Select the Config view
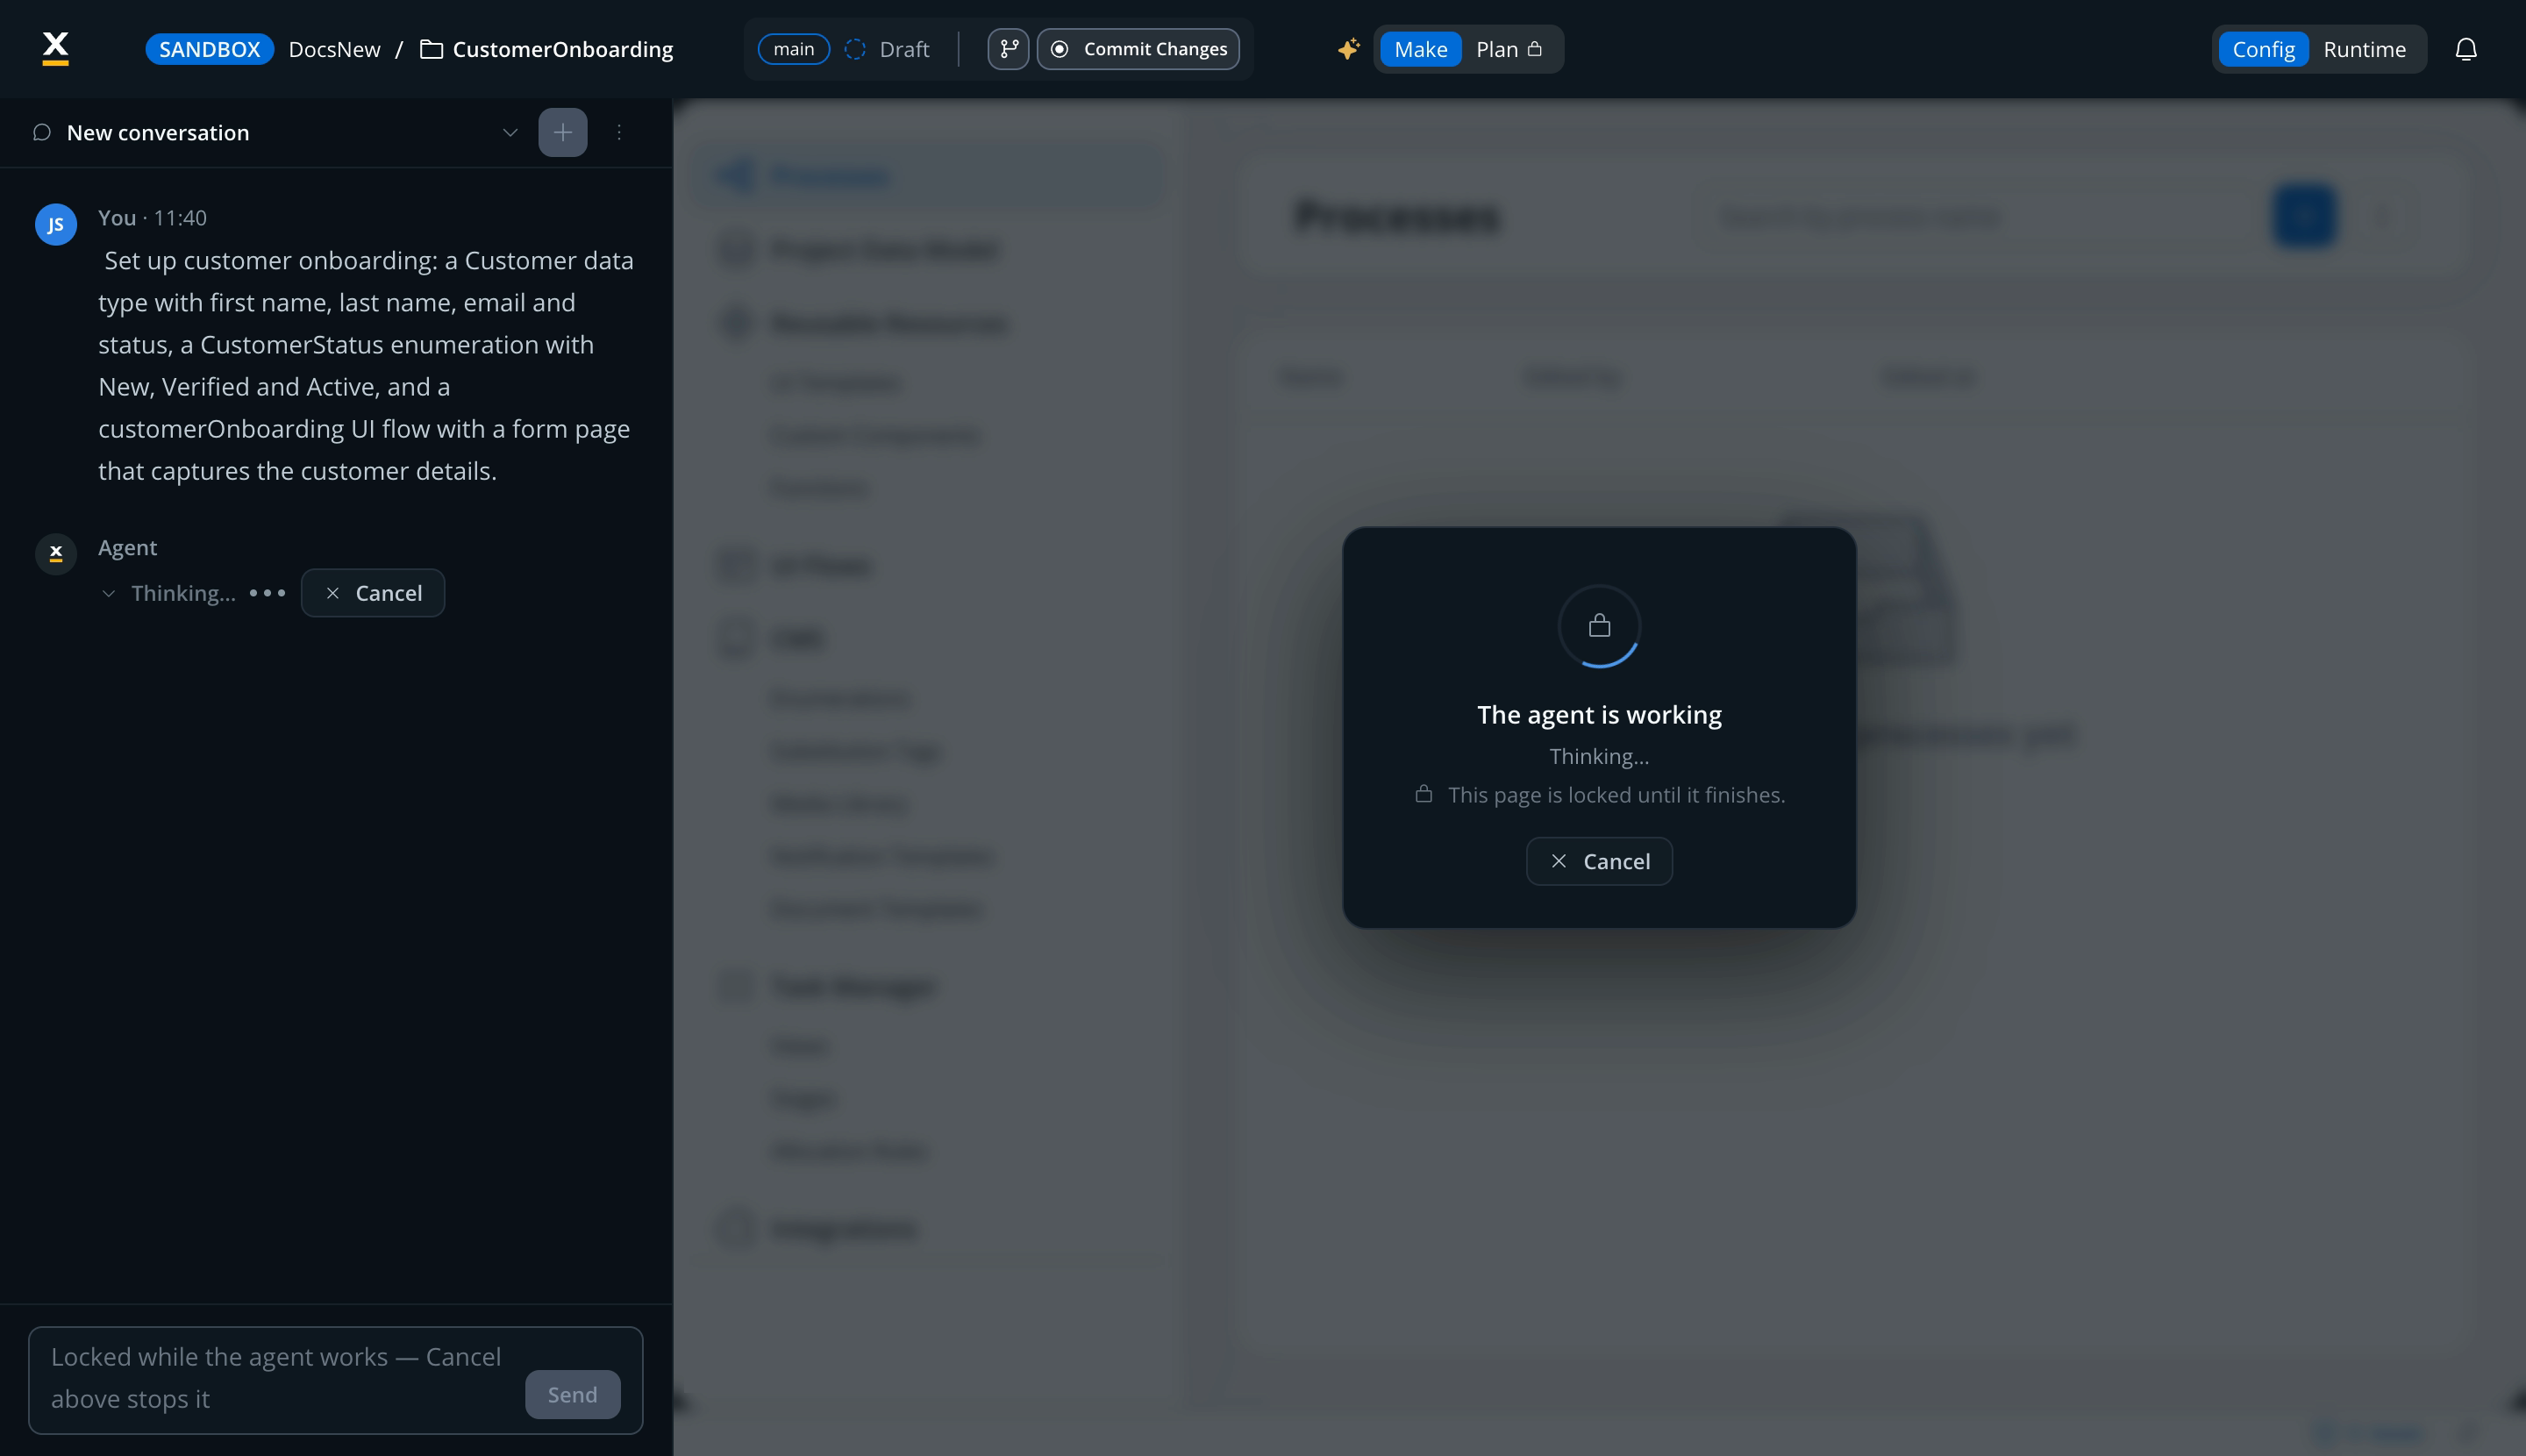Viewport: 2526px width, 1456px height. click(2263, 49)
